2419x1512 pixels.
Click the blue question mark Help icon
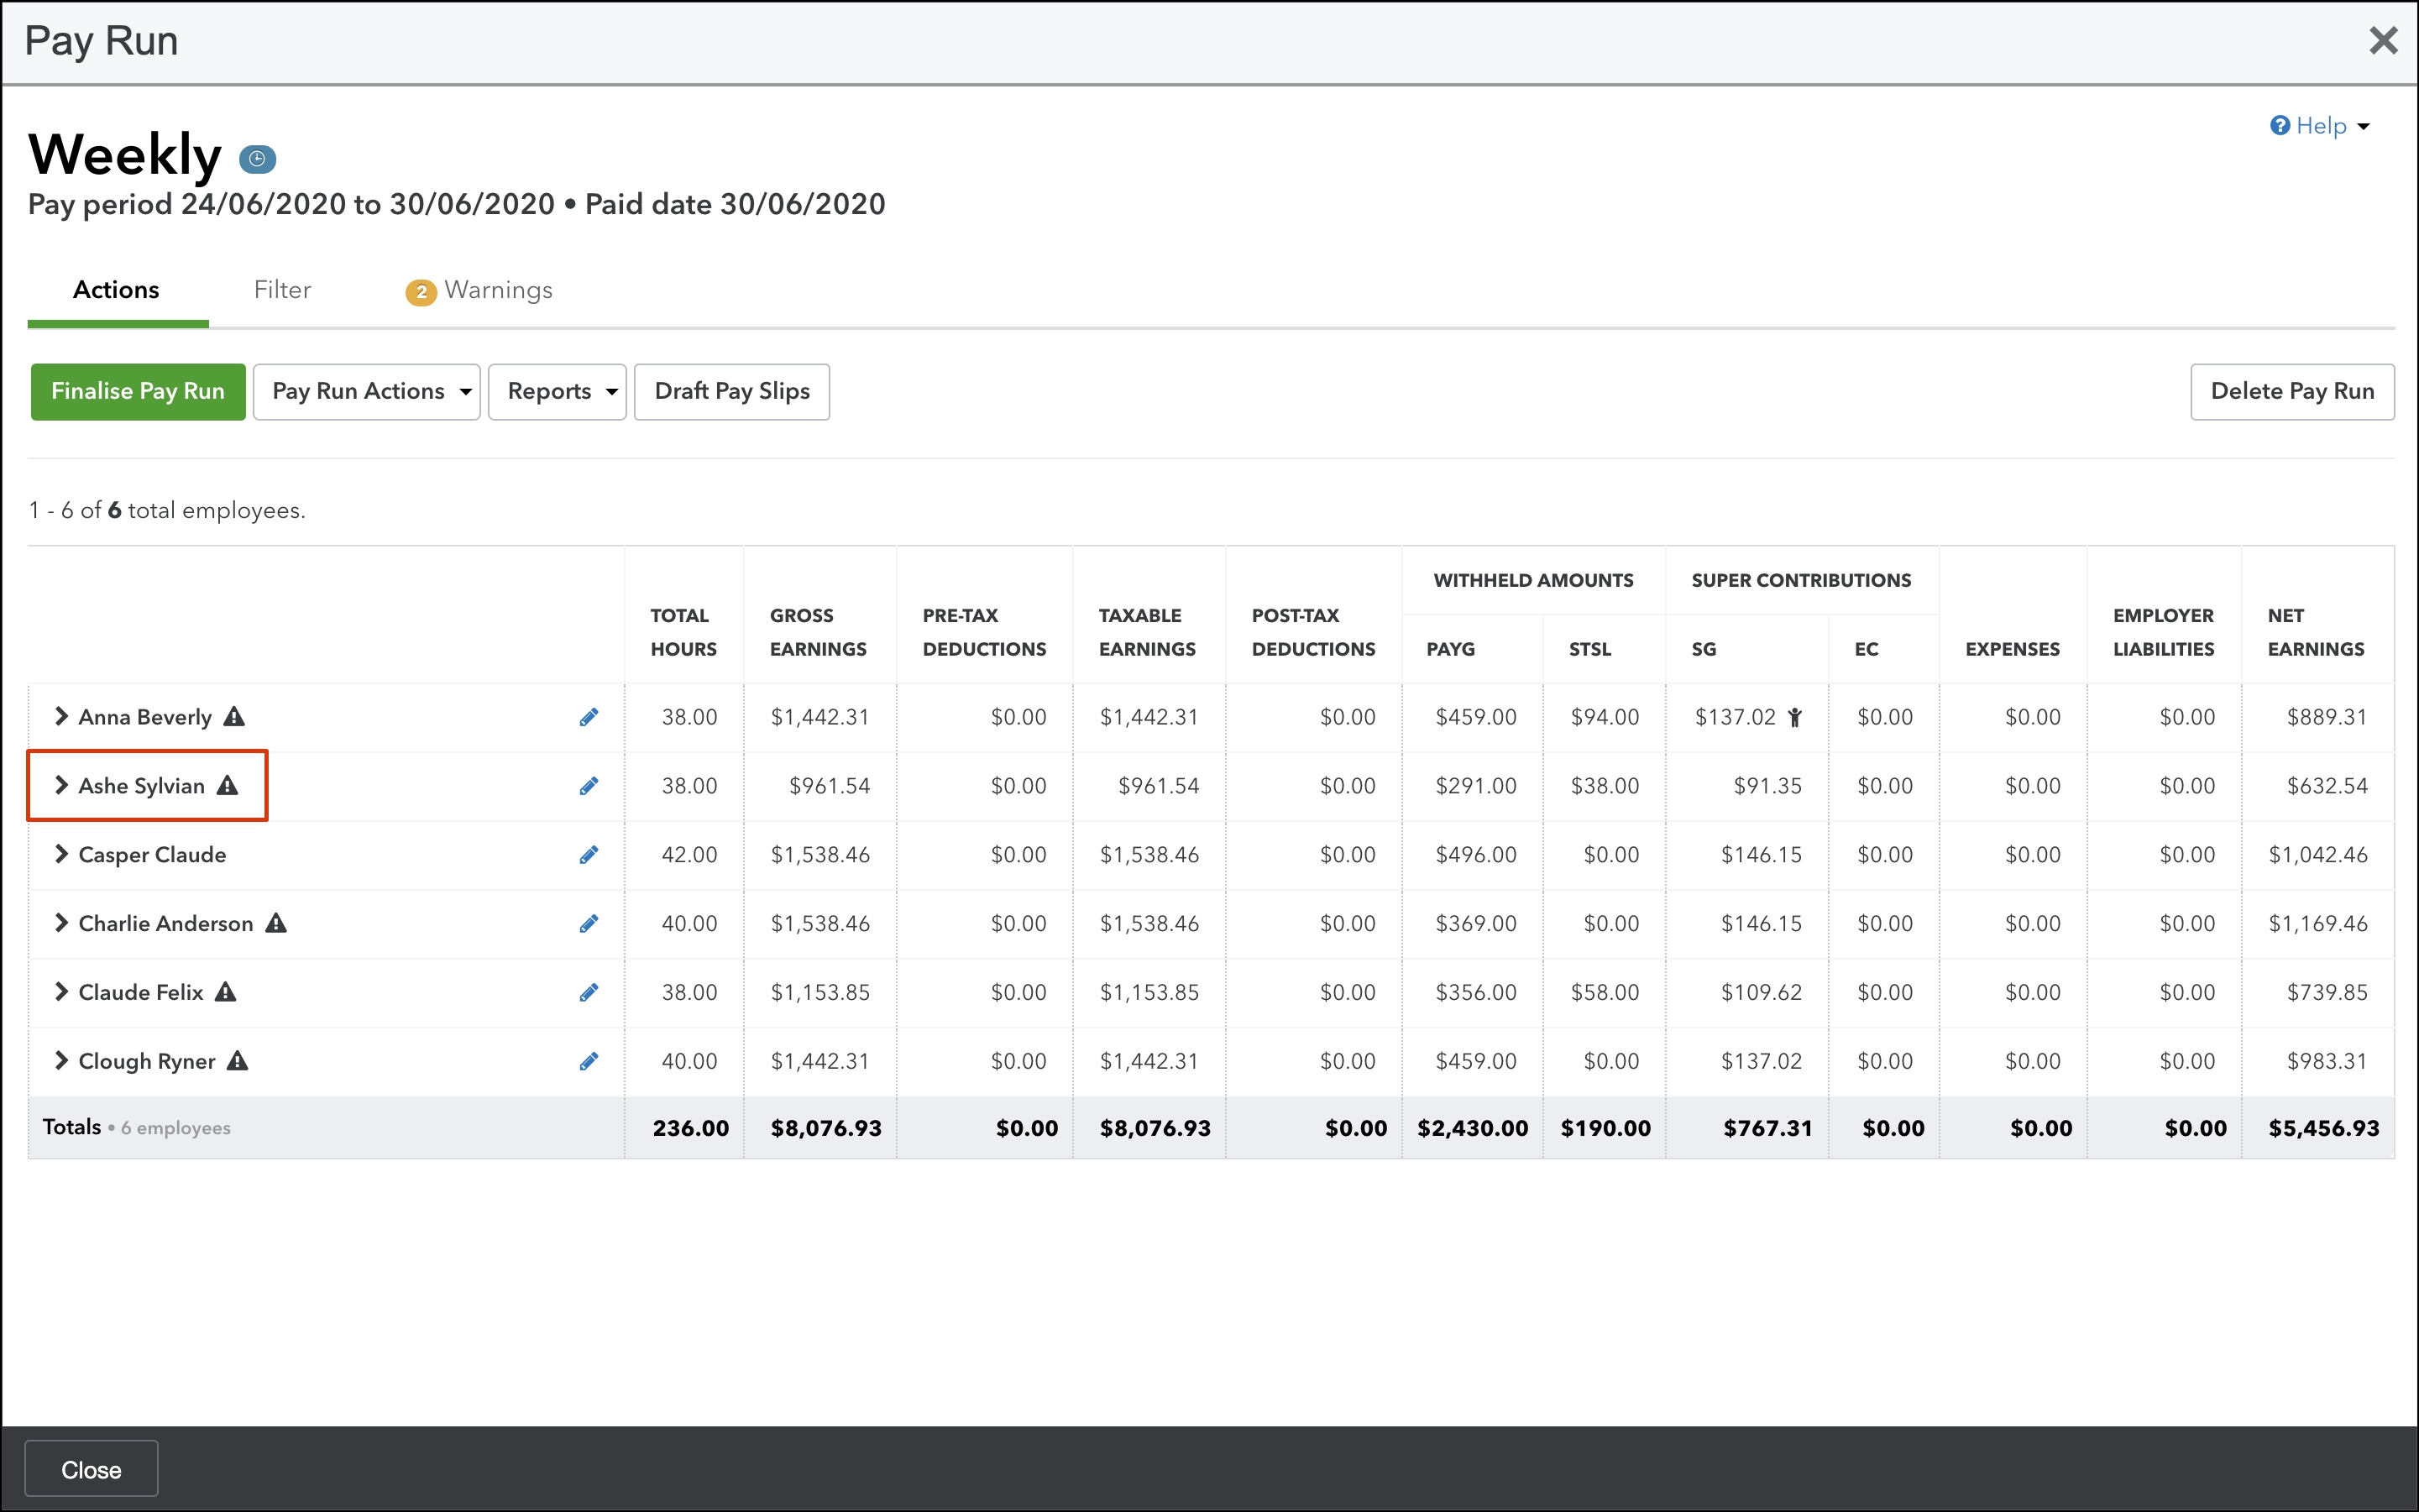(2280, 125)
